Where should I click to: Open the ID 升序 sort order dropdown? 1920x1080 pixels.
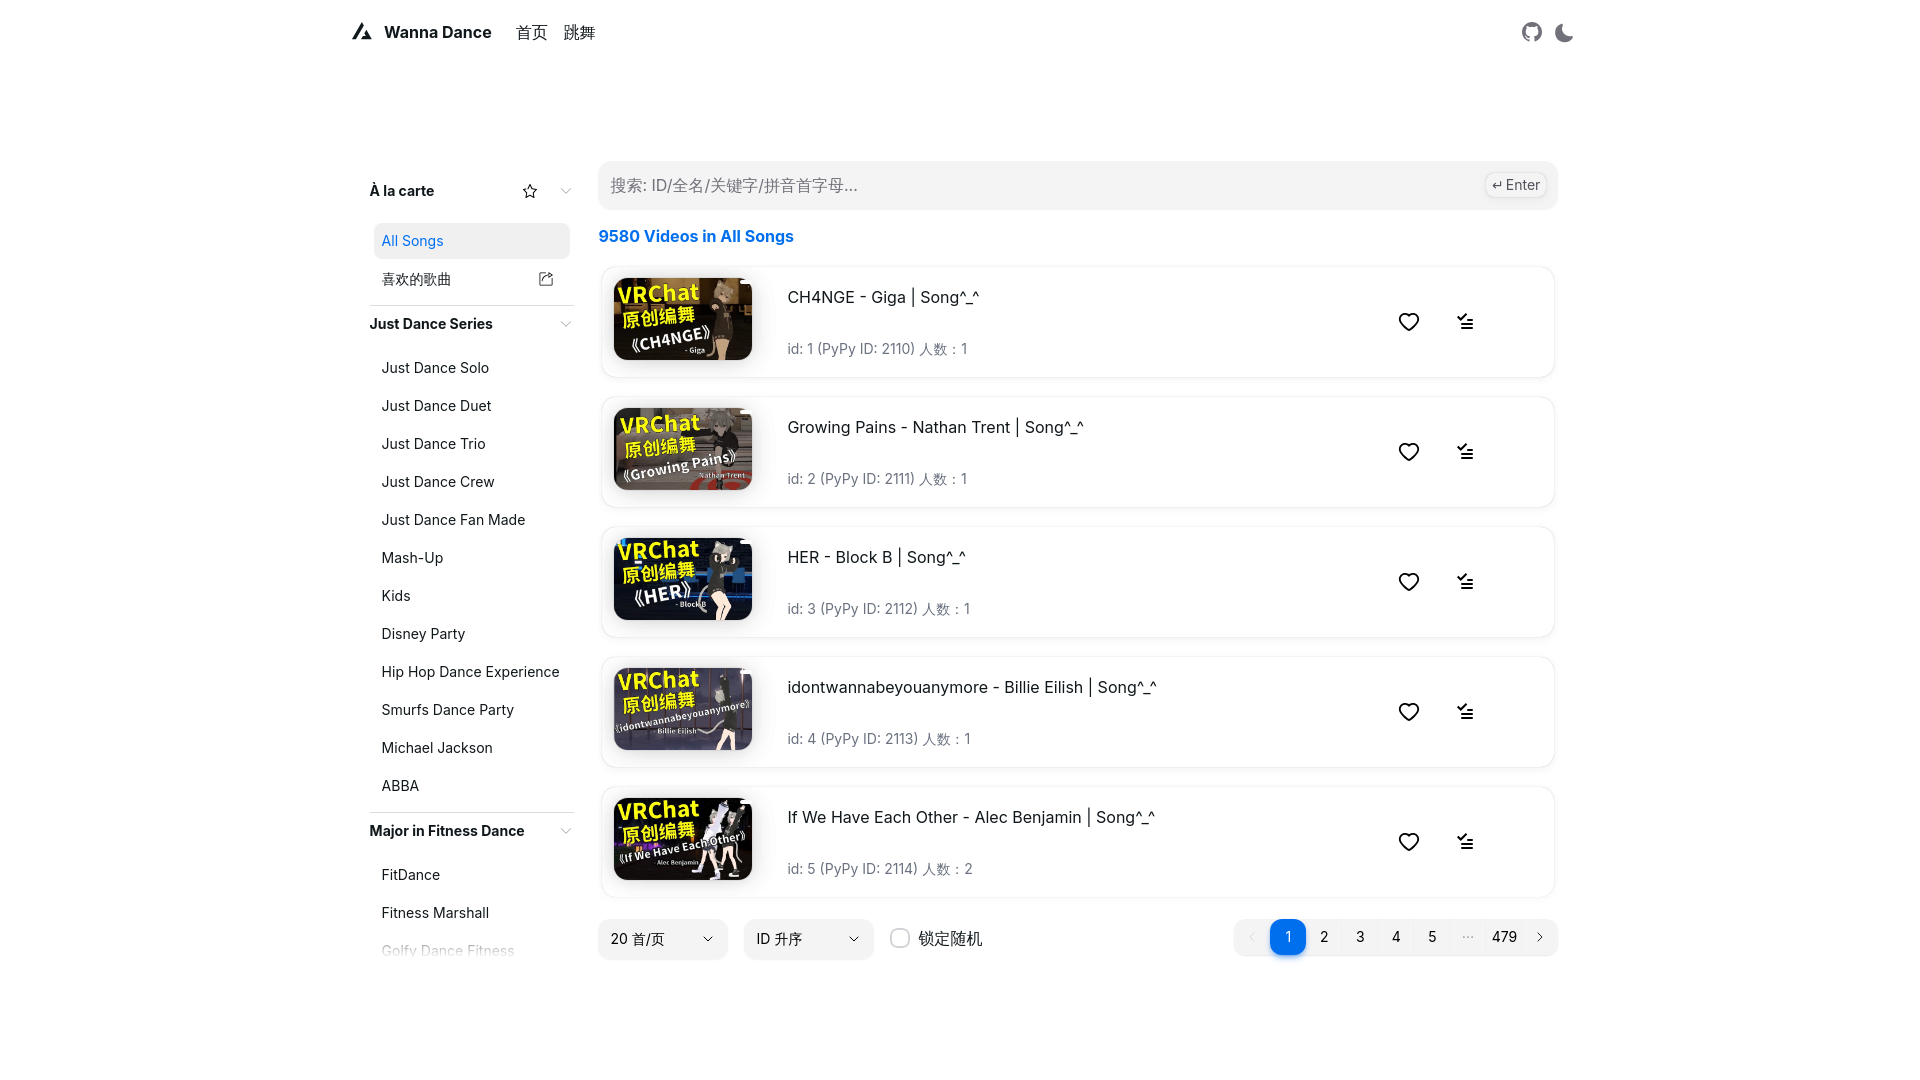pyautogui.click(x=809, y=939)
